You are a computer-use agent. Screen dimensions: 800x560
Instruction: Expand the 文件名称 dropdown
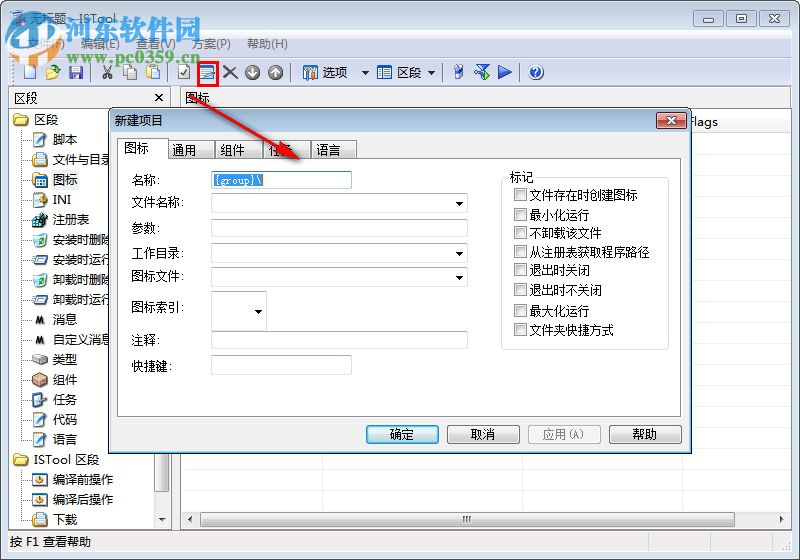tap(459, 203)
